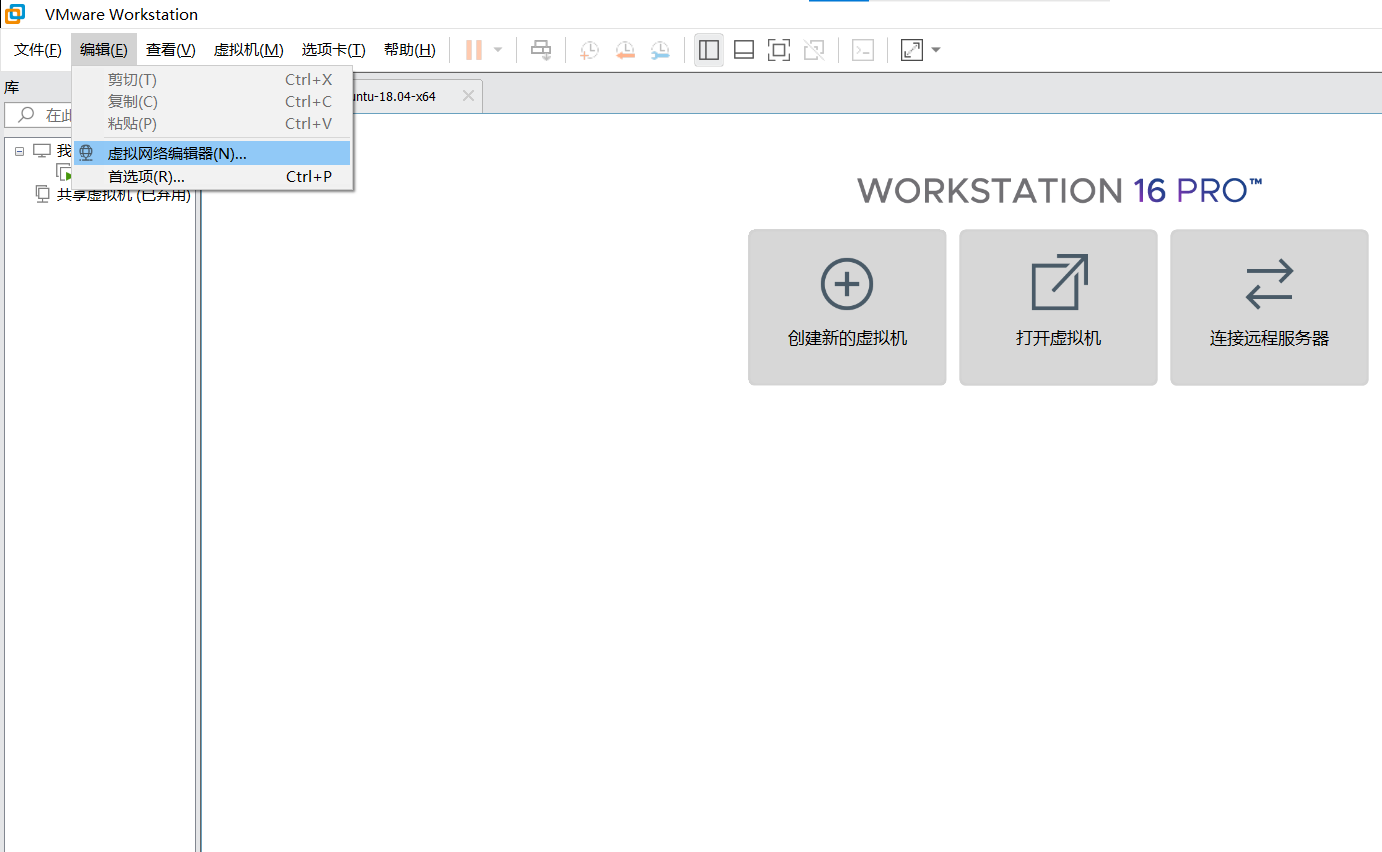The width and height of the screenshot is (1382, 852).
Task: Click the 打开虚拟机 button
Action: point(1058,307)
